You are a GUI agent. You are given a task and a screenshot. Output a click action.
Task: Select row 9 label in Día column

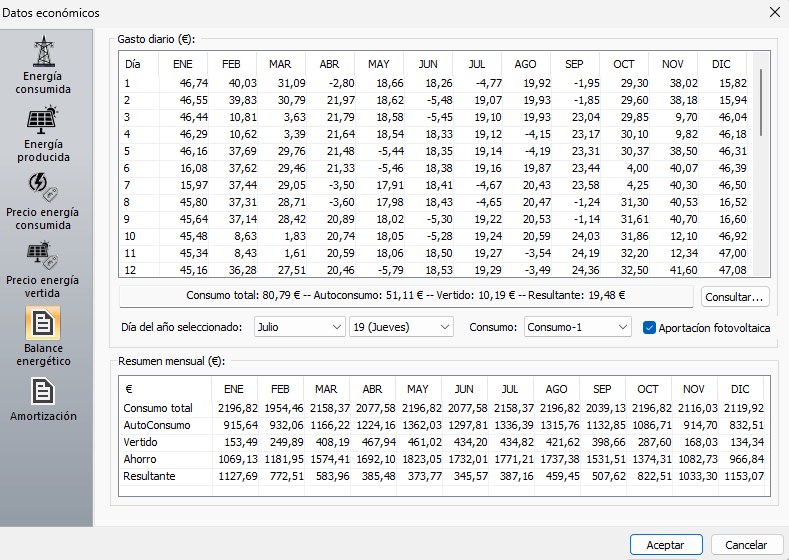coord(127,219)
